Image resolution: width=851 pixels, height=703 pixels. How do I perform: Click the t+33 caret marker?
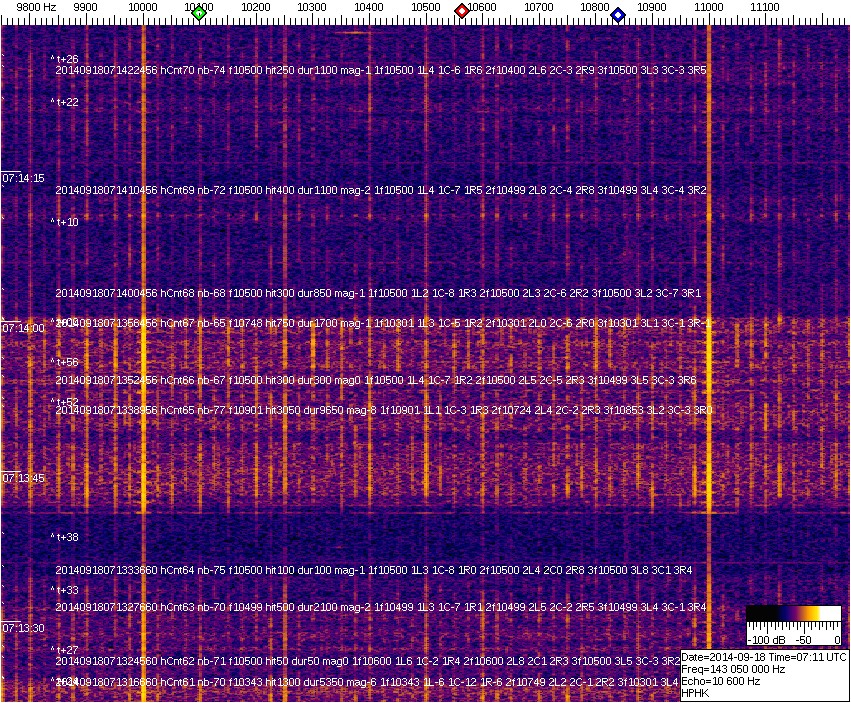click(x=65, y=590)
